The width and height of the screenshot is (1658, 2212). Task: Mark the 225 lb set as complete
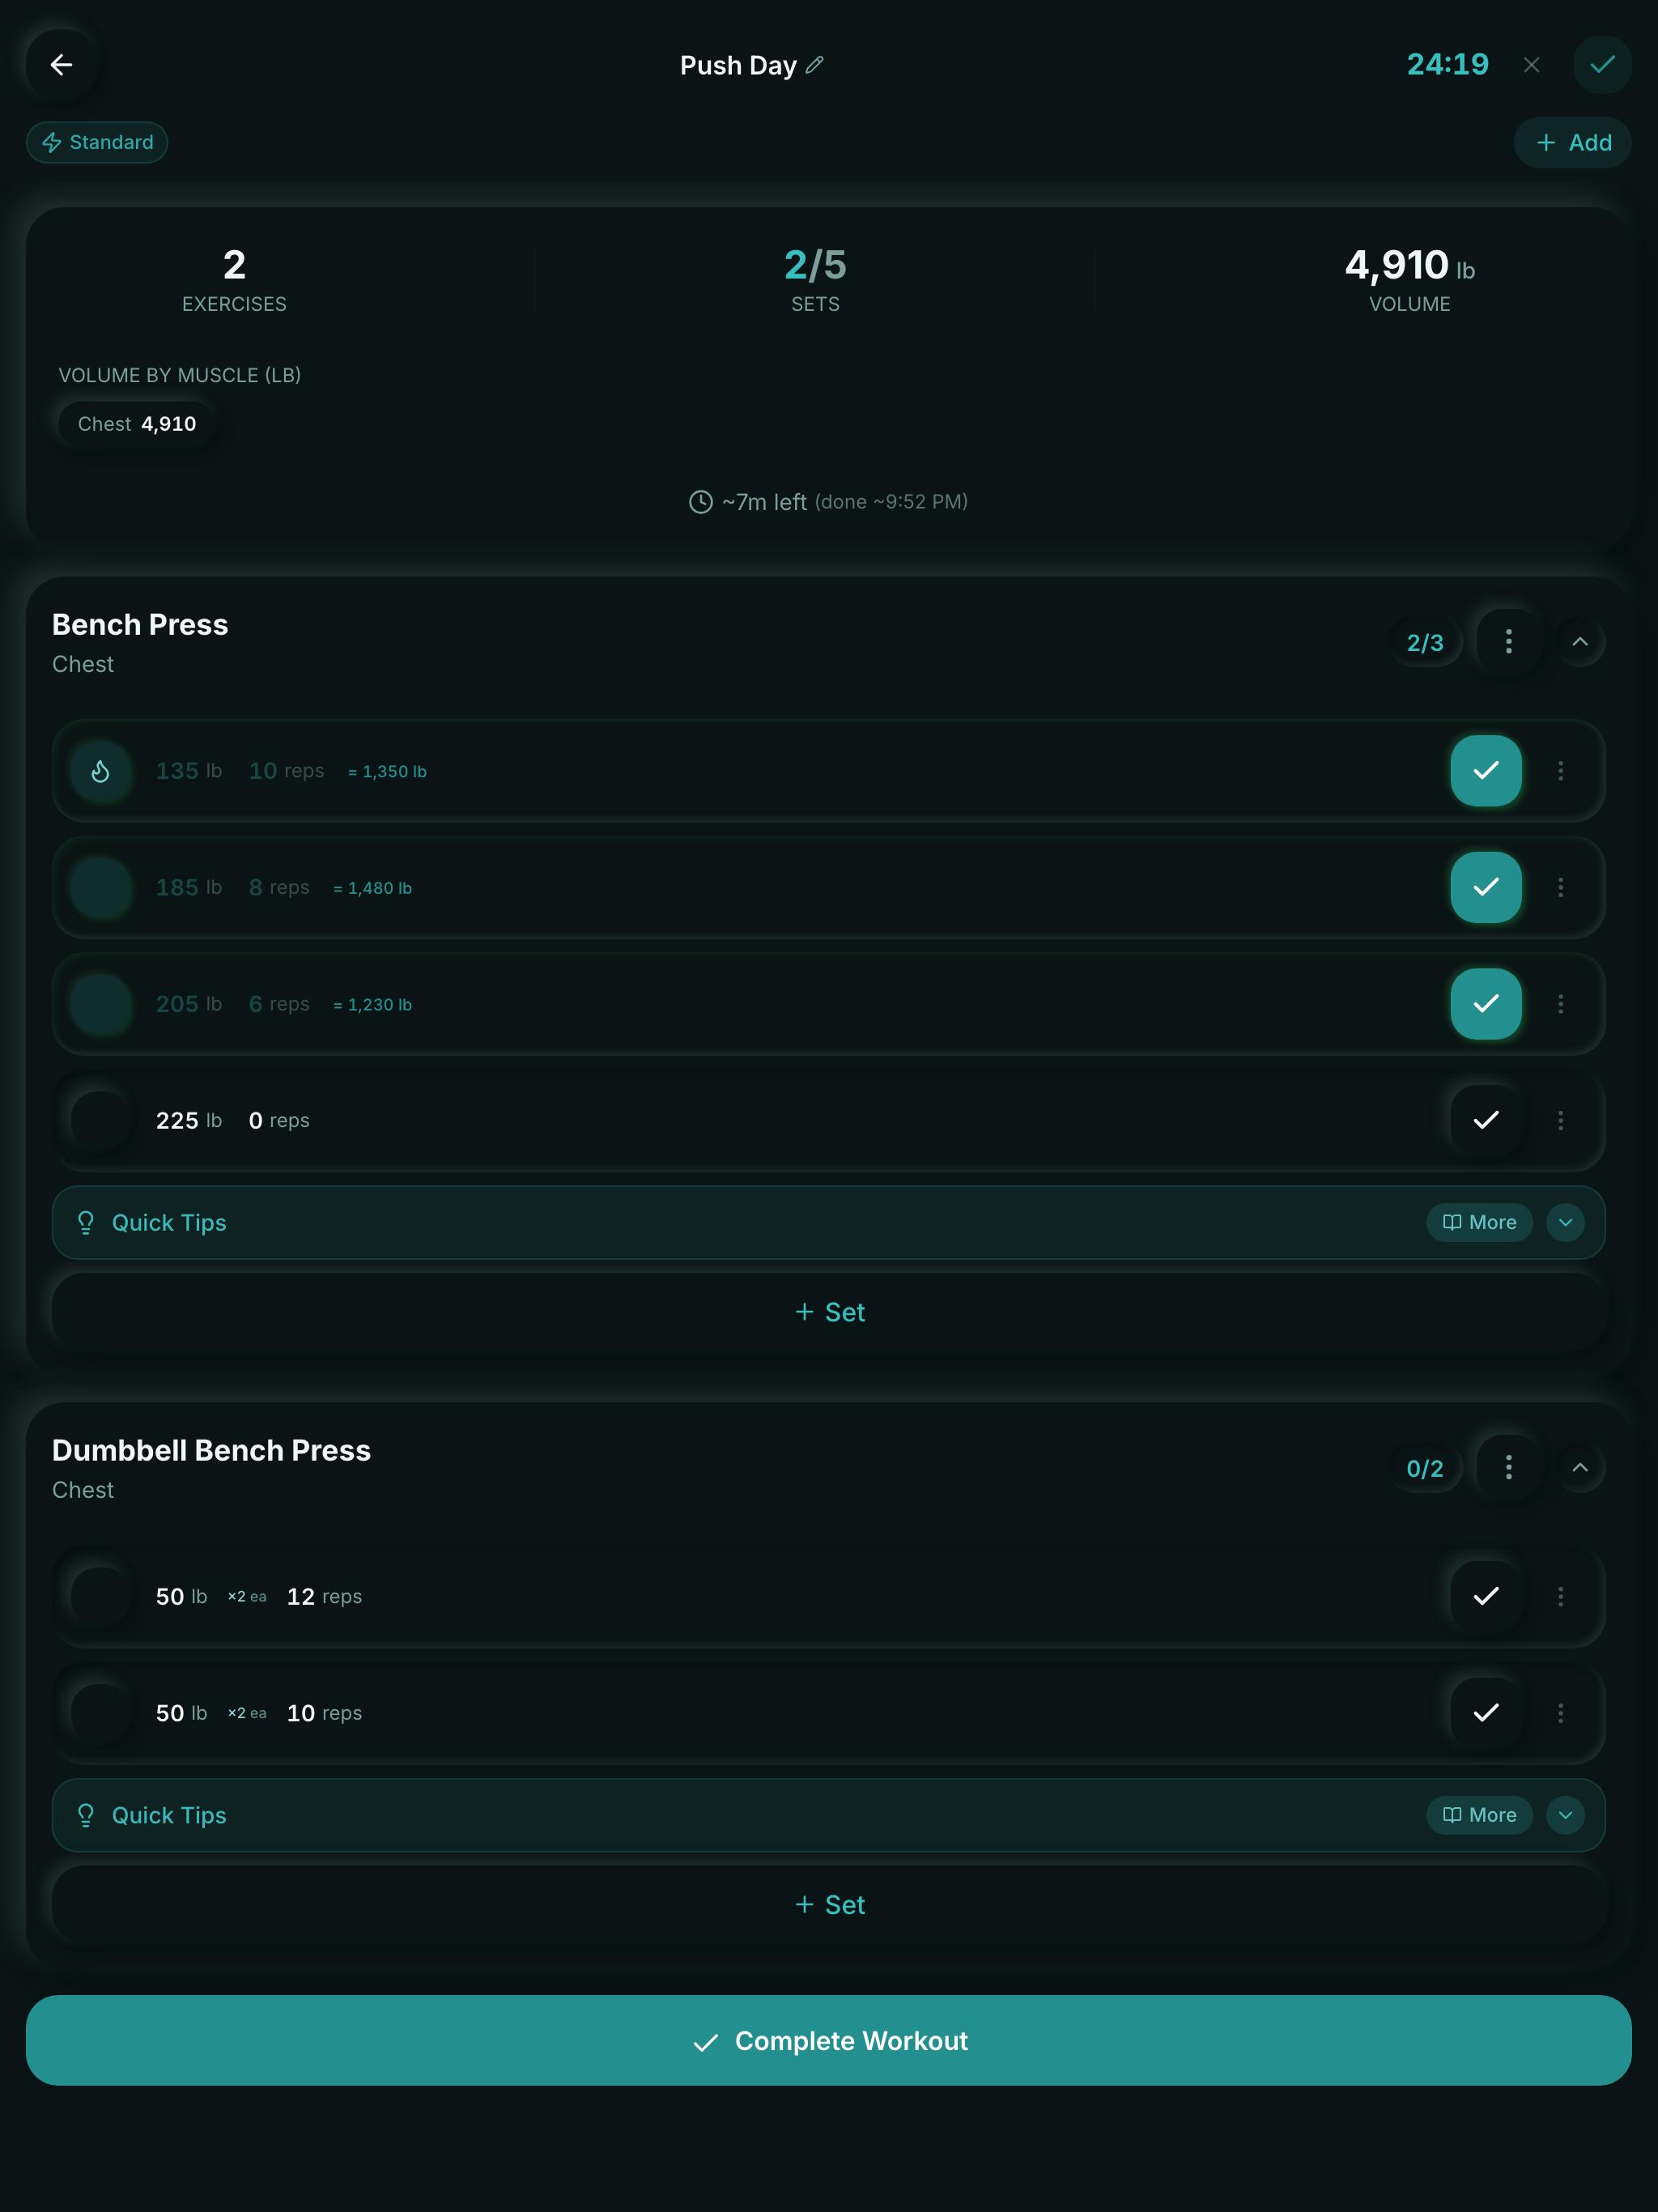click(1486, 1120)
